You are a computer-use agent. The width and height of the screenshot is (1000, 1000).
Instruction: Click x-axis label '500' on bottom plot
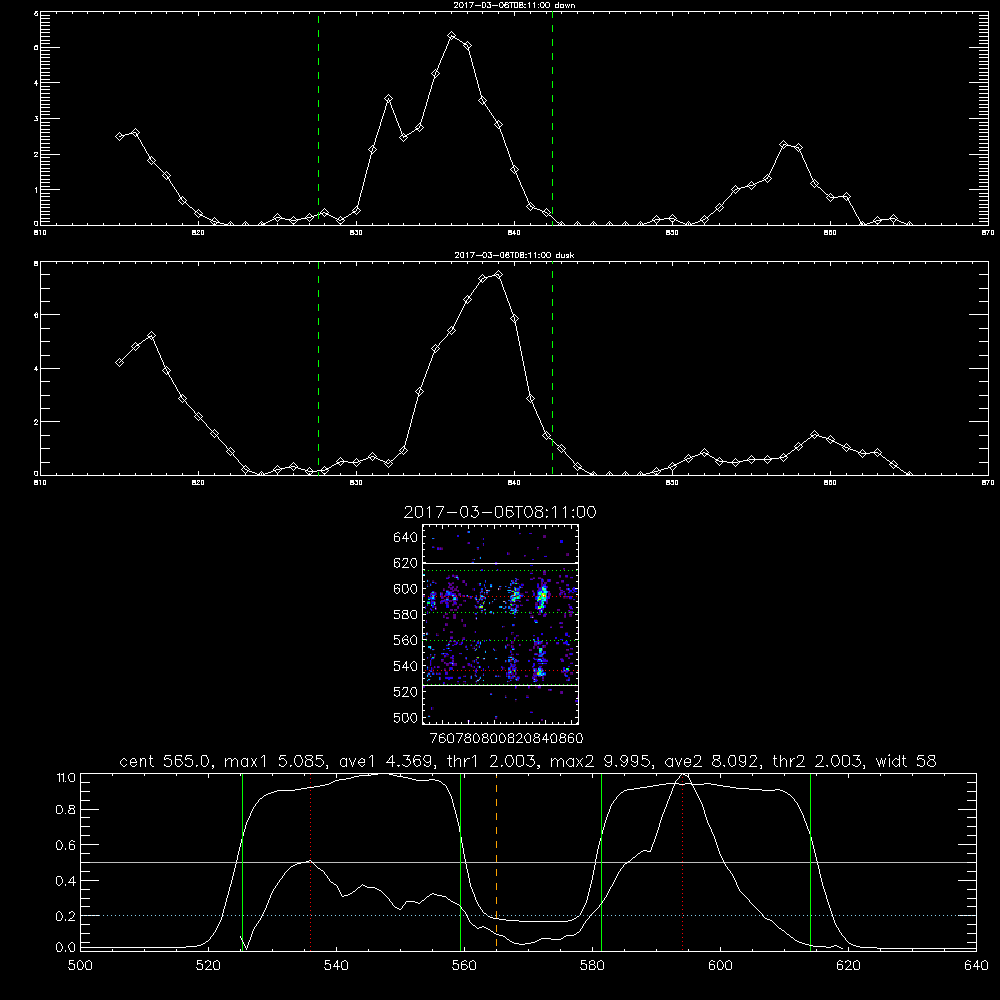tap(80, 966)
